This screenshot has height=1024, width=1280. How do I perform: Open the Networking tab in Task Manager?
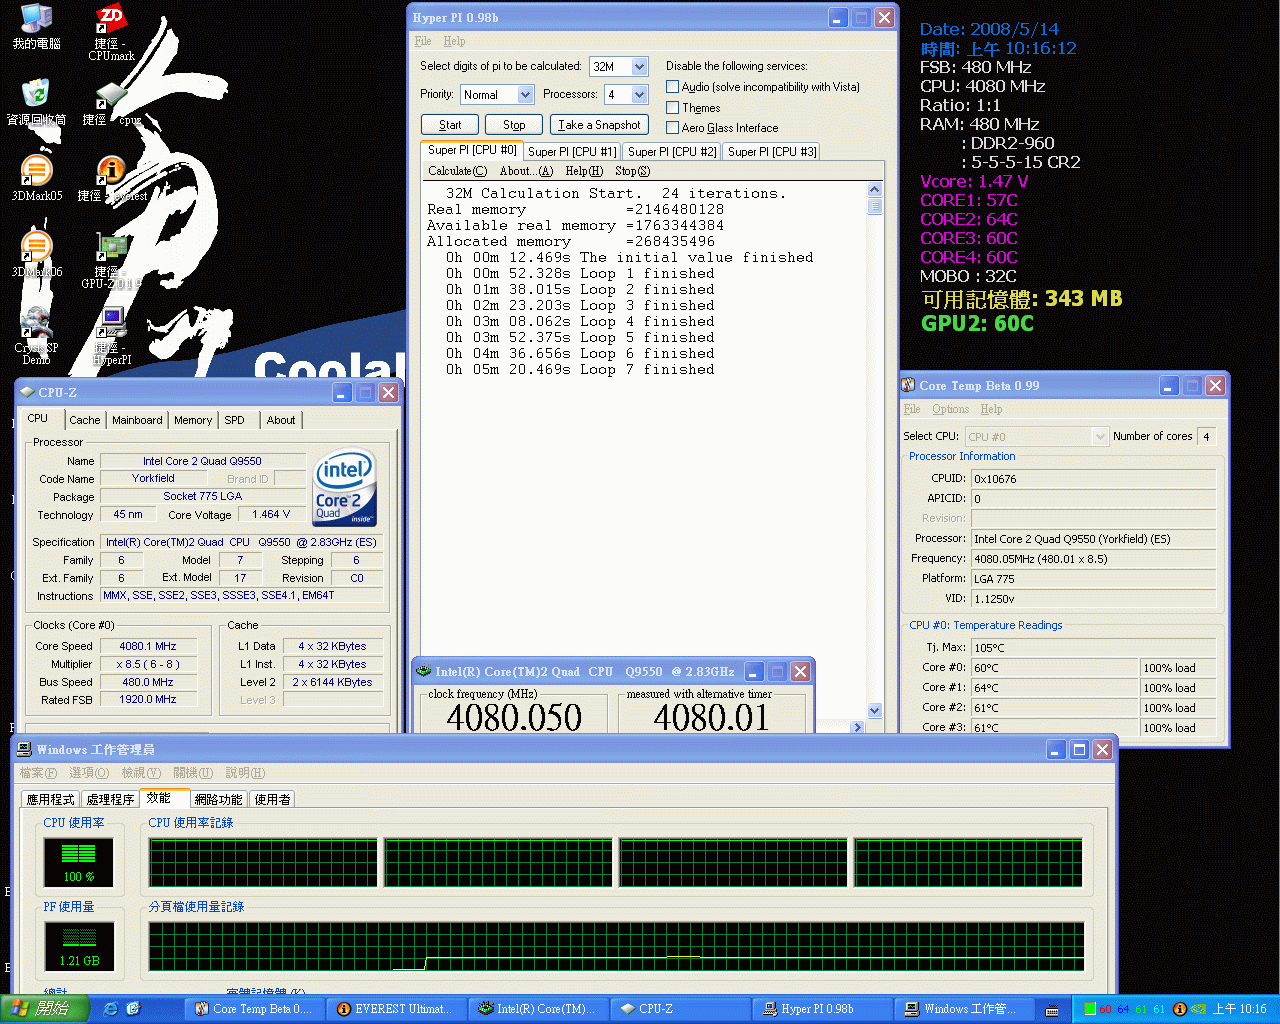pyautogui.click(x=218, y=799)
